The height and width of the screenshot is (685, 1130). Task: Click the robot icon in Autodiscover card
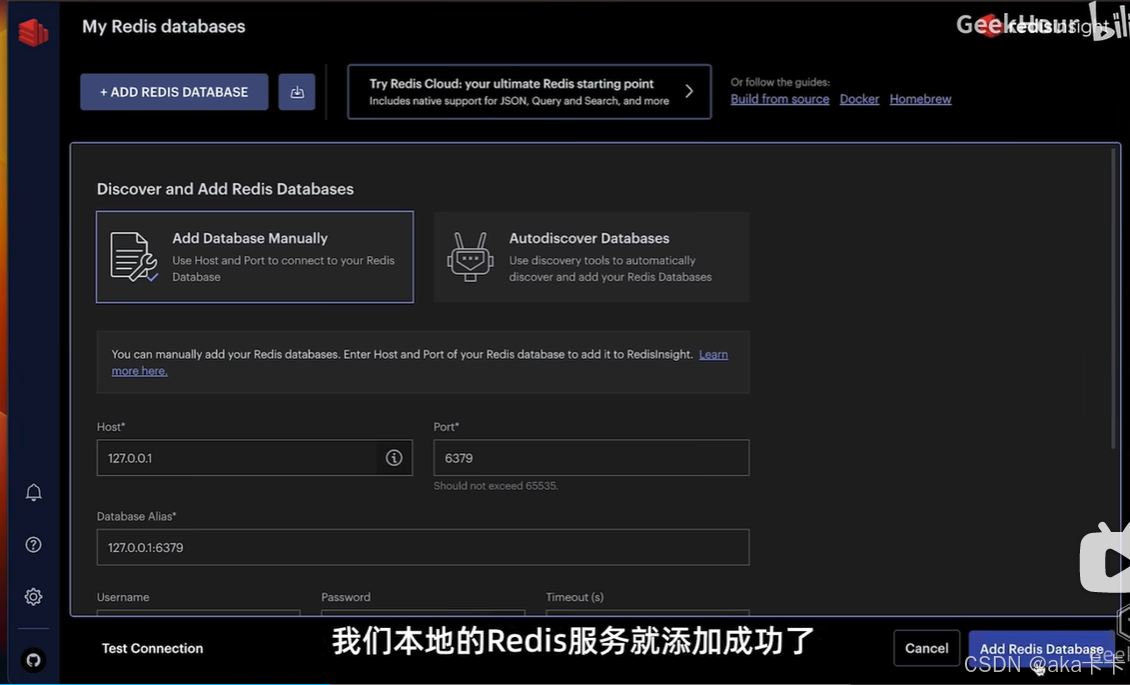pyautogui.click(x=470, y=257)
